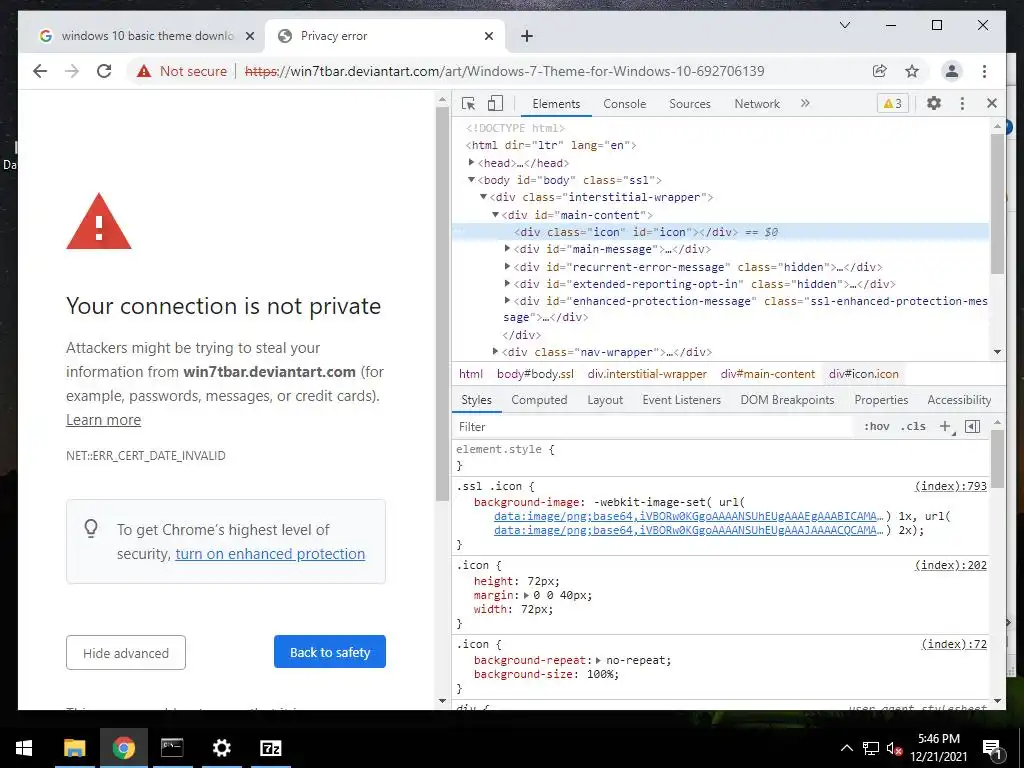Switch to the Network tab
Screen dimensions: 1024x768
click(757, 104)
